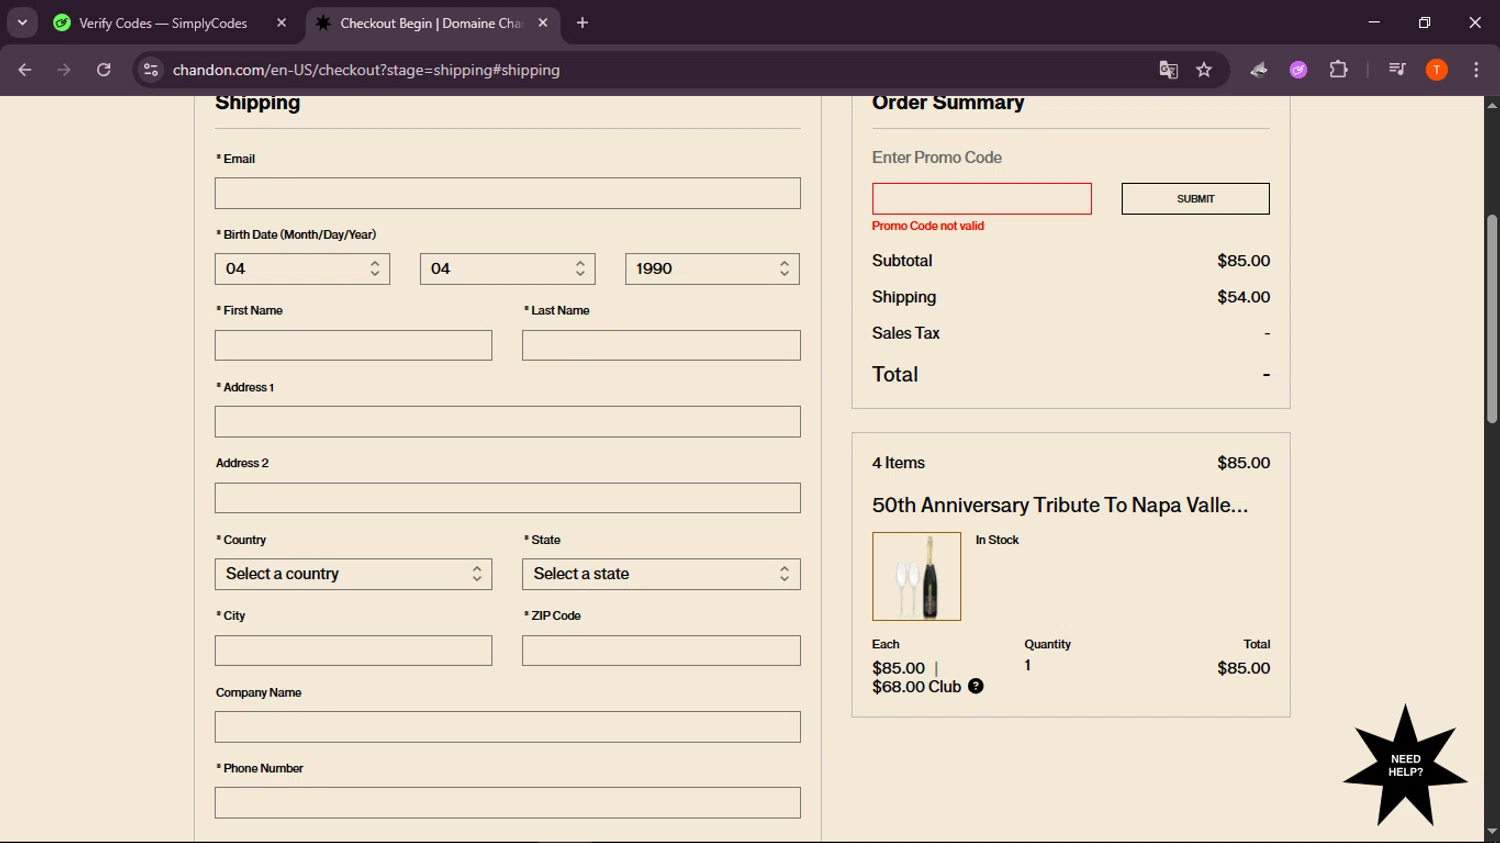Click the 'Subtotal' label

pyautogui.click(x=902, y=260)
